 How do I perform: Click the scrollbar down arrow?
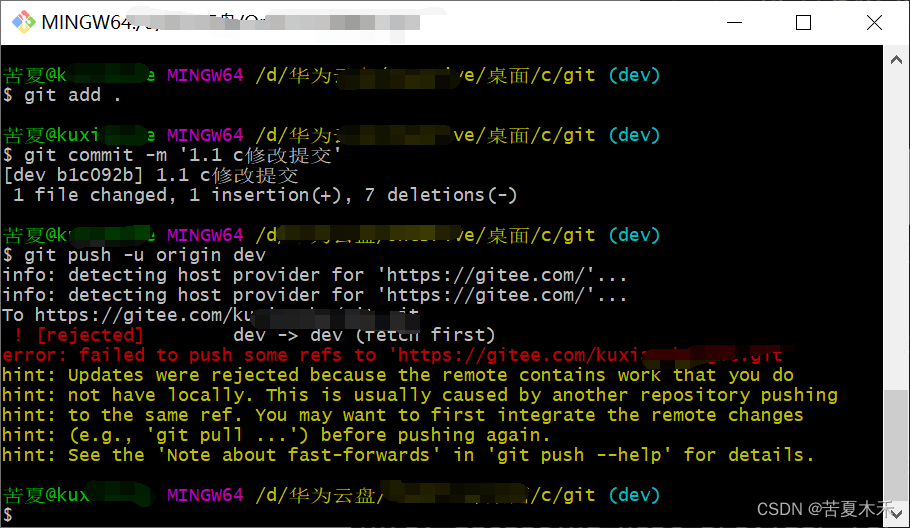[896, 514]
